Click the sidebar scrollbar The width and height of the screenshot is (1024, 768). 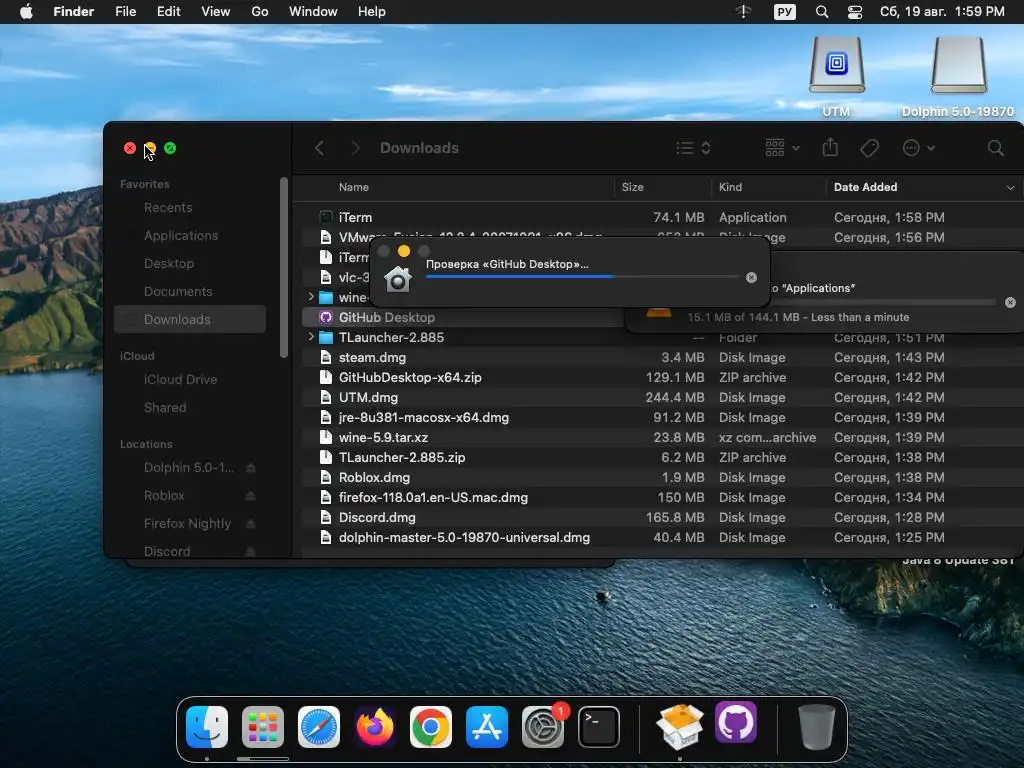click(x=283, y=268)
